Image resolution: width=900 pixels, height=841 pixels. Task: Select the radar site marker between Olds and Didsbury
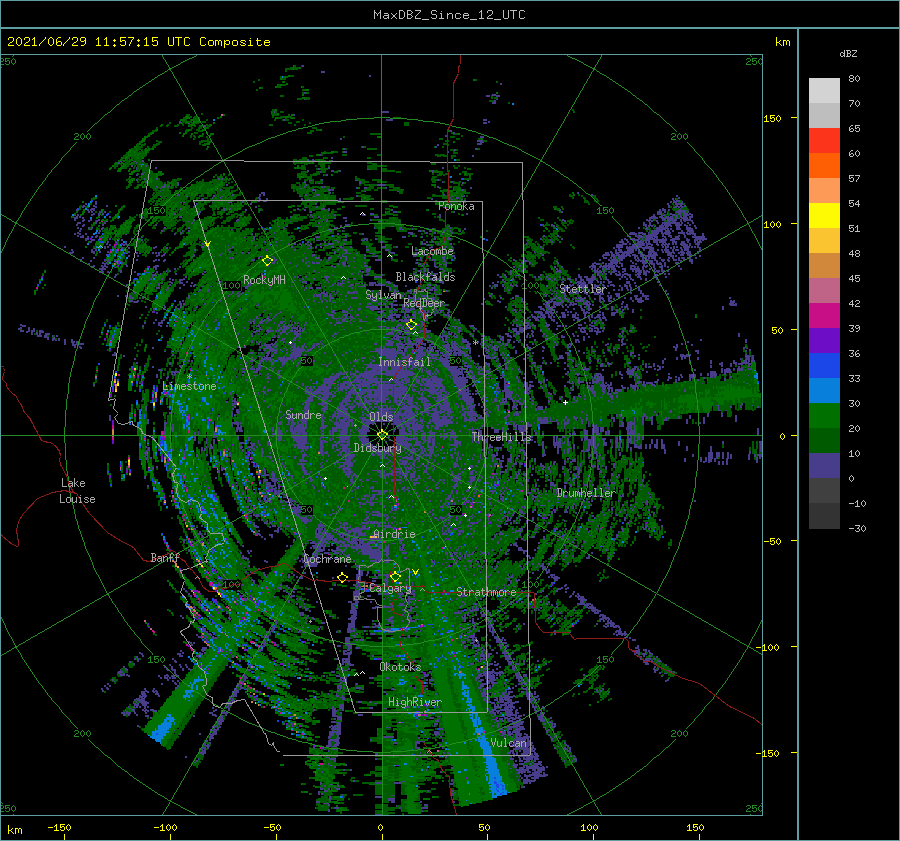tap(382, 435)
